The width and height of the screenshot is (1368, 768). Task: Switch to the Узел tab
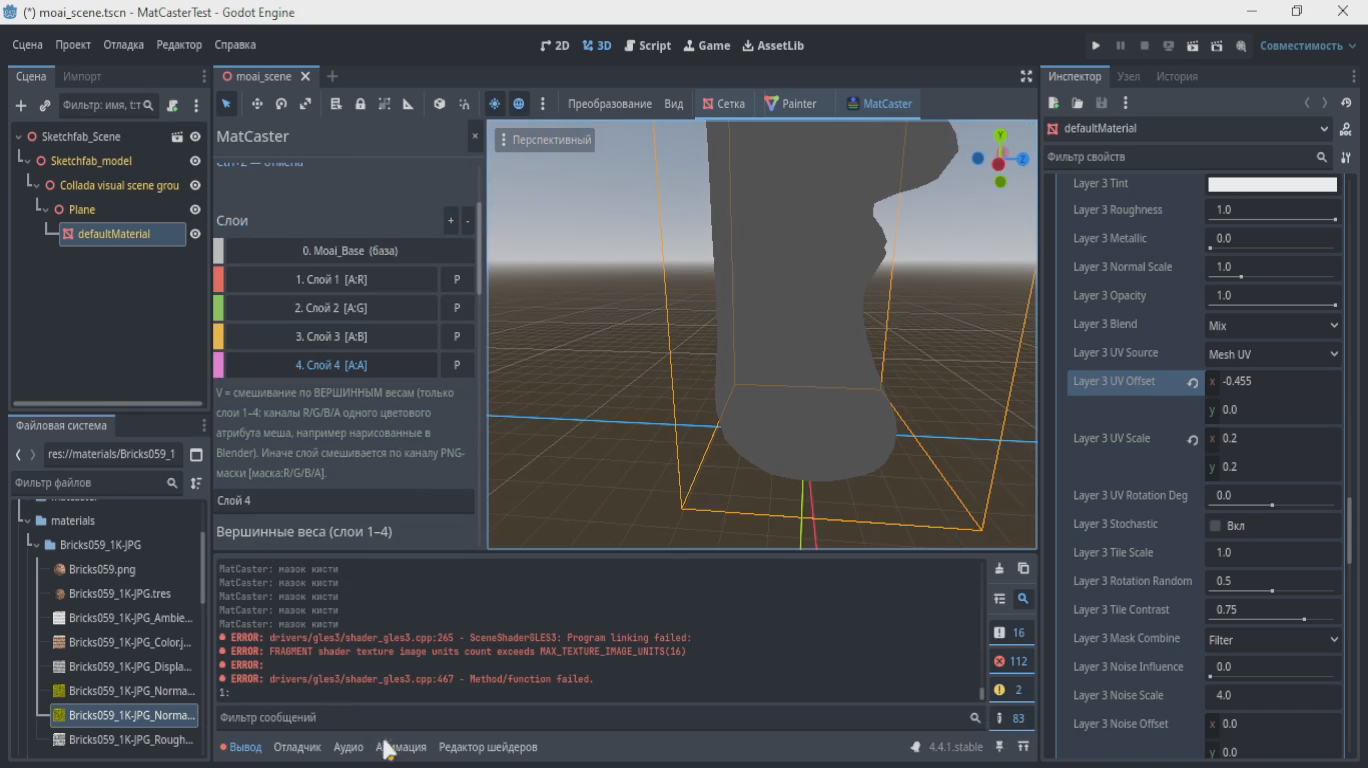point(1128,76)
